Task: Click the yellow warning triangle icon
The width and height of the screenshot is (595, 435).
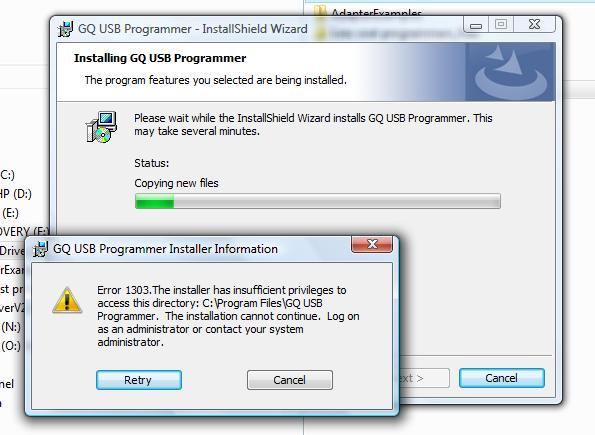Action: pos(67,300)
